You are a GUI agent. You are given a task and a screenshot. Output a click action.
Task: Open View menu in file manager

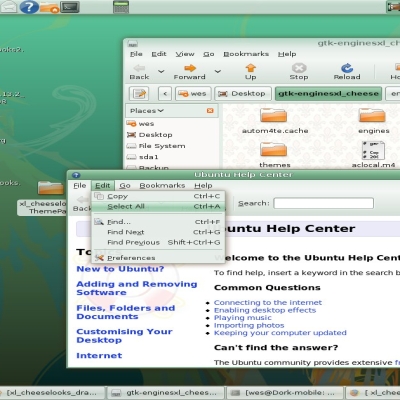pyautogui.click(x=185, y=54)
